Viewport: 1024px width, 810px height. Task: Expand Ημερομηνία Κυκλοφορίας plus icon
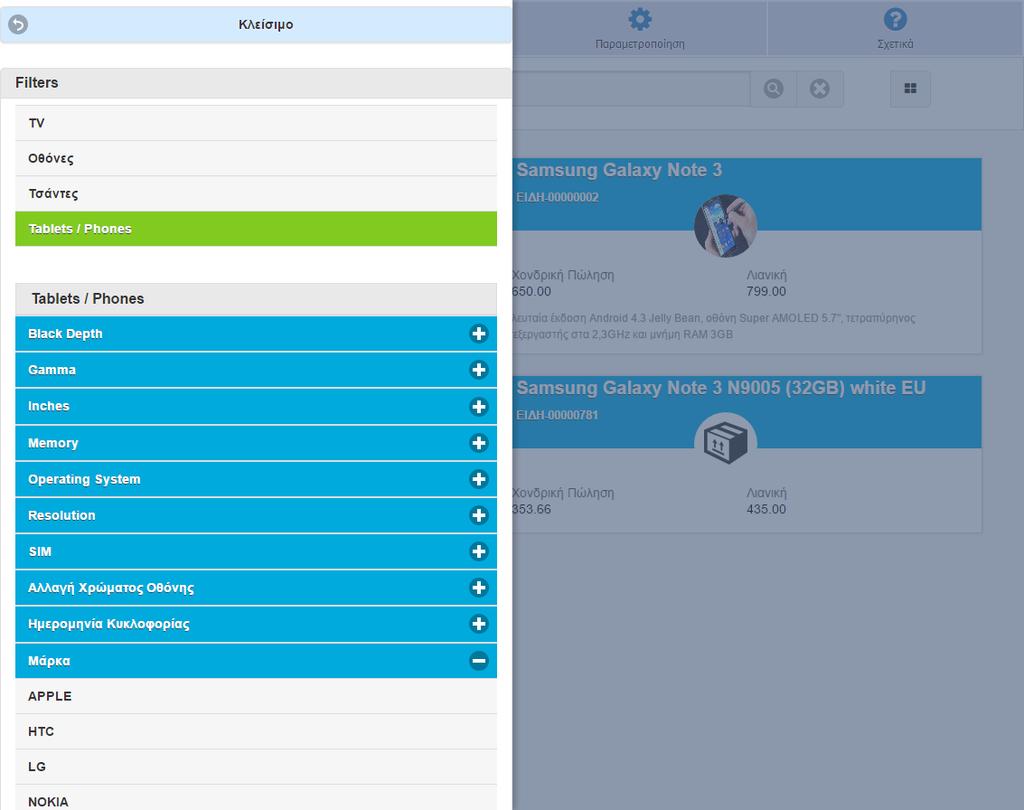(x=479, y=624)
